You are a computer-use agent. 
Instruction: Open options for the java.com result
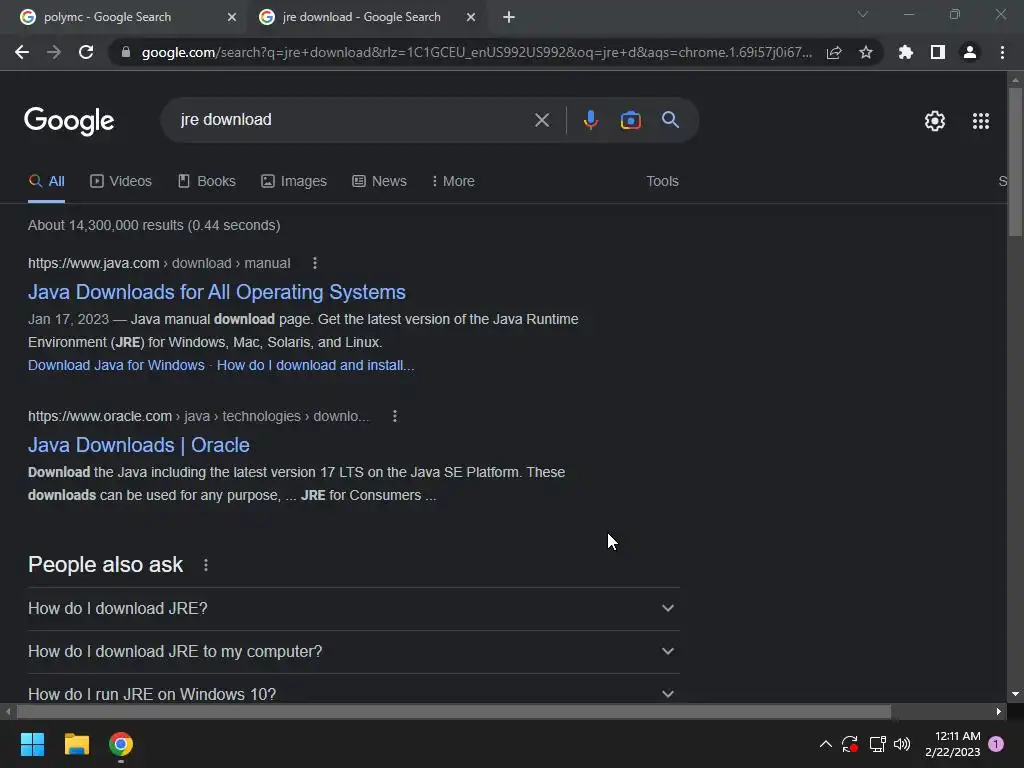[315, 263]
